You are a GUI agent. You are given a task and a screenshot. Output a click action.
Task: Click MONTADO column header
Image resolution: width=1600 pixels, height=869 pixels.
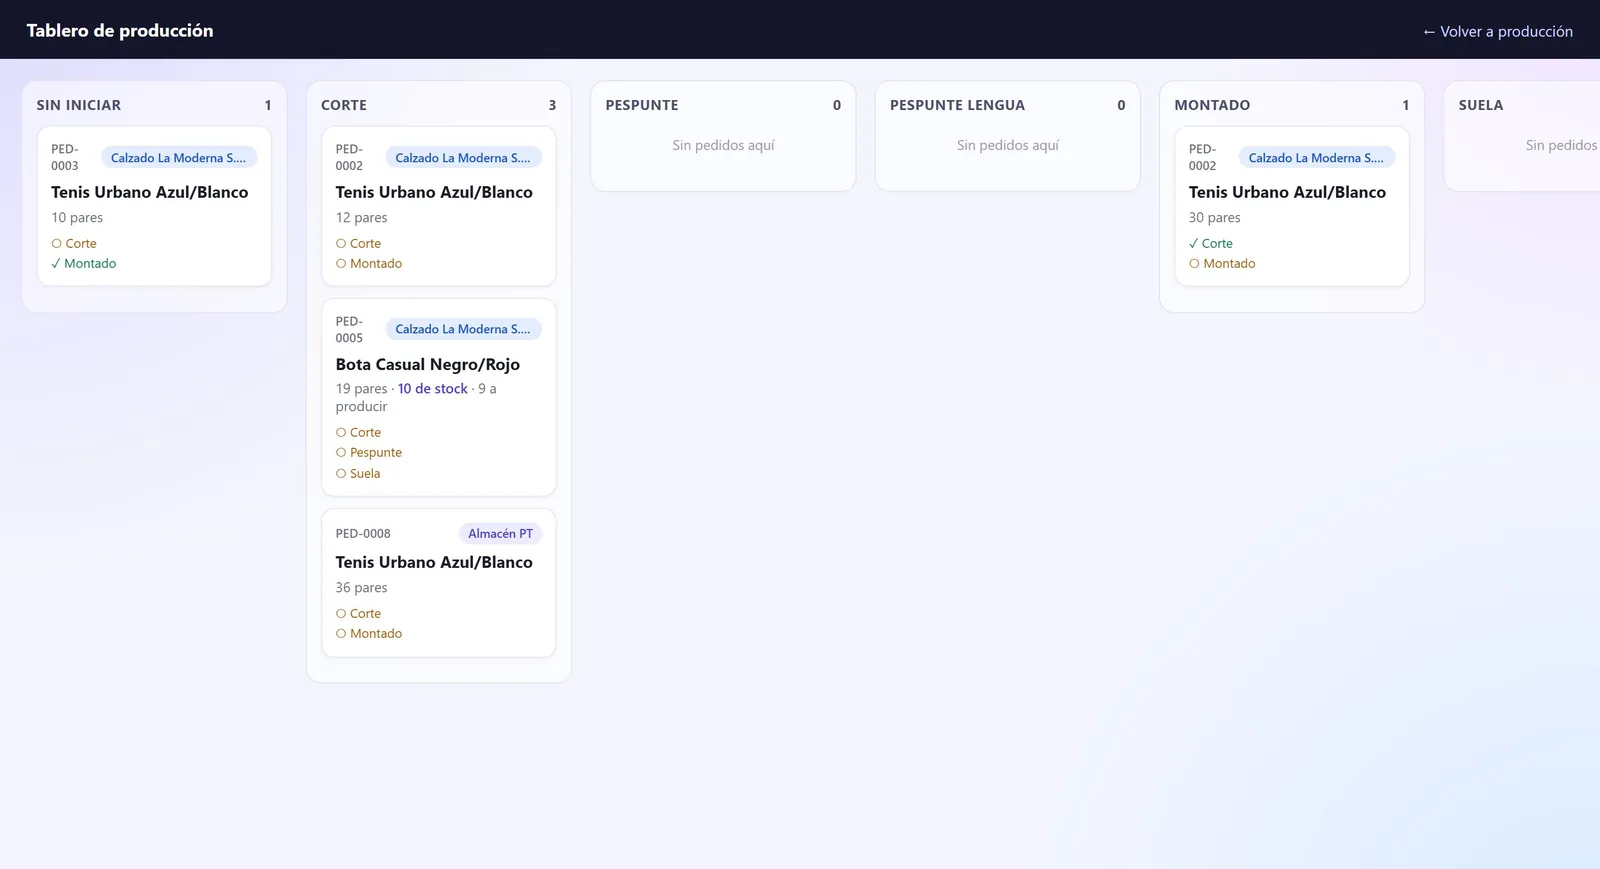pos(1212,105)
